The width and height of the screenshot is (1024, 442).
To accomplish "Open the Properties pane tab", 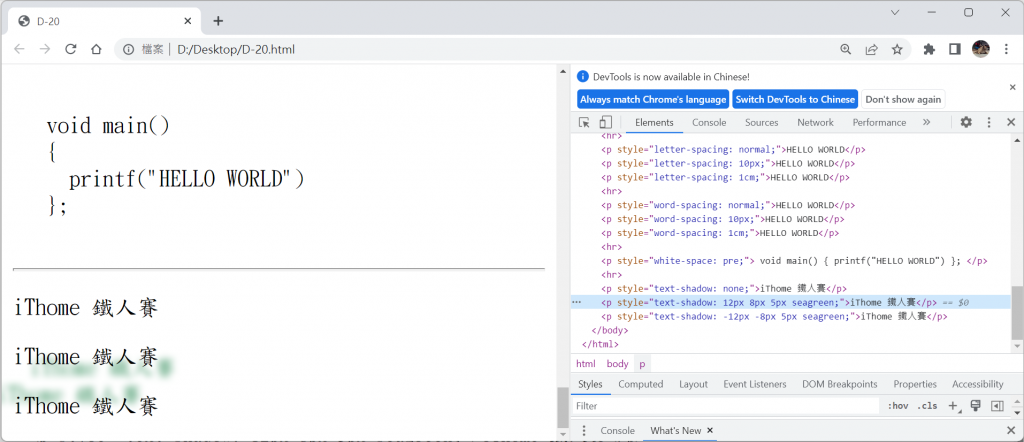I will click(x=915, y=385).
